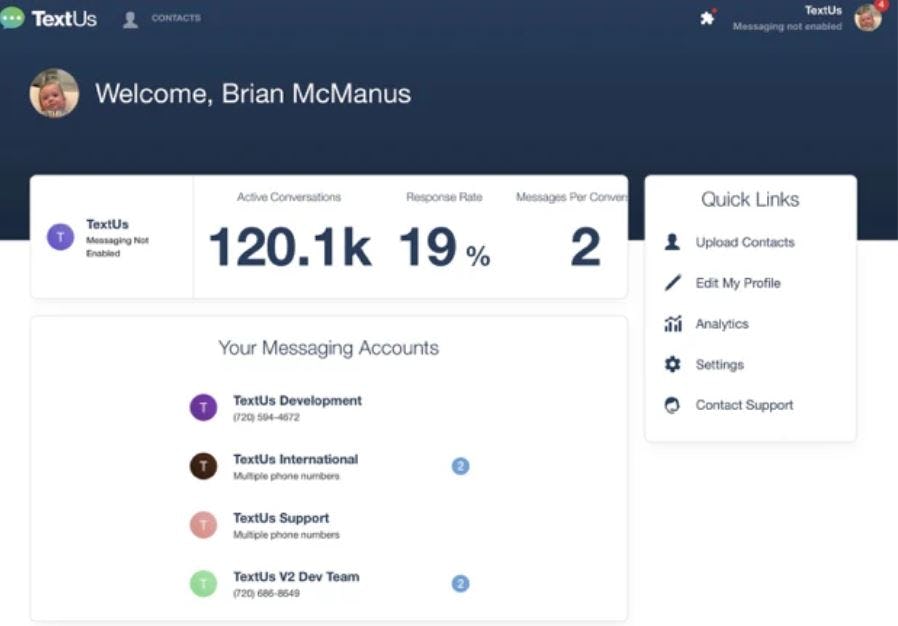The width and height of the screenshot is (898, 626).
Task: Click the pink TextUs Support avatar icon
Action: pos(204,524)
